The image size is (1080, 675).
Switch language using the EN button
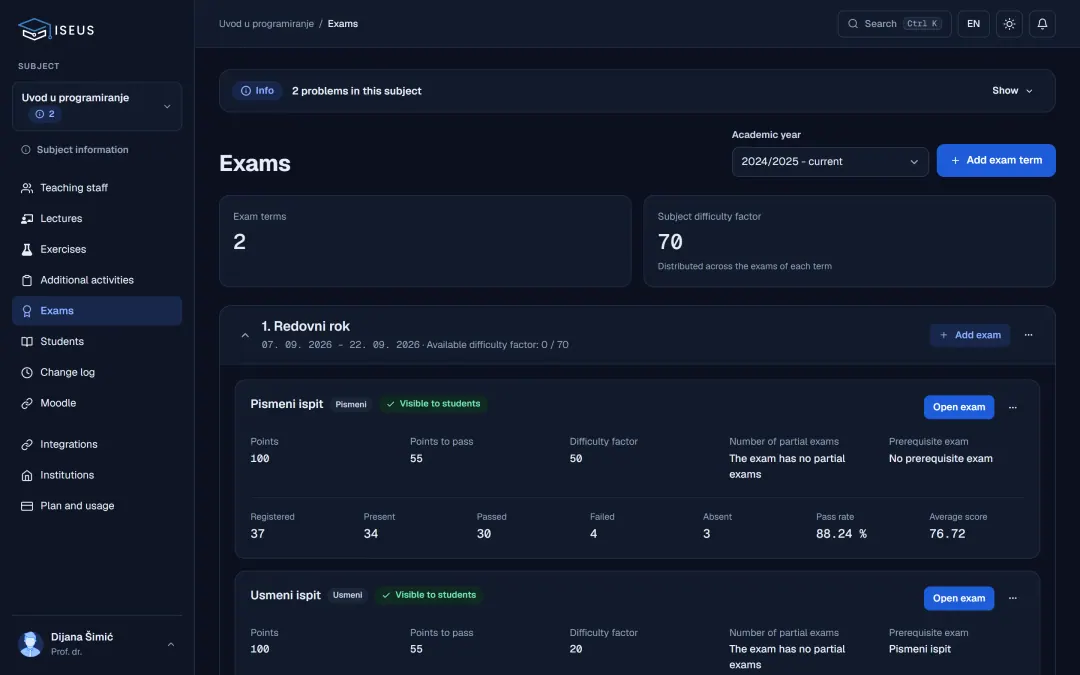coord(973,23)
